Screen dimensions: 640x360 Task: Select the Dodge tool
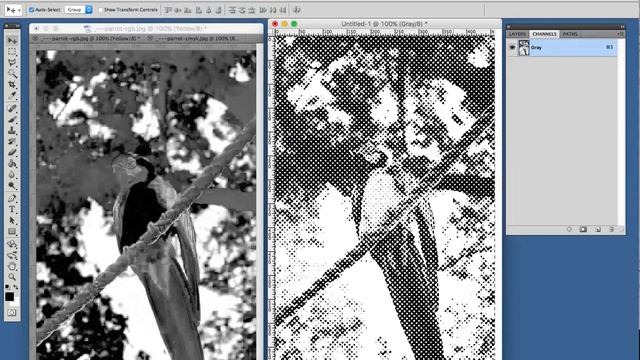pos(12,186)
